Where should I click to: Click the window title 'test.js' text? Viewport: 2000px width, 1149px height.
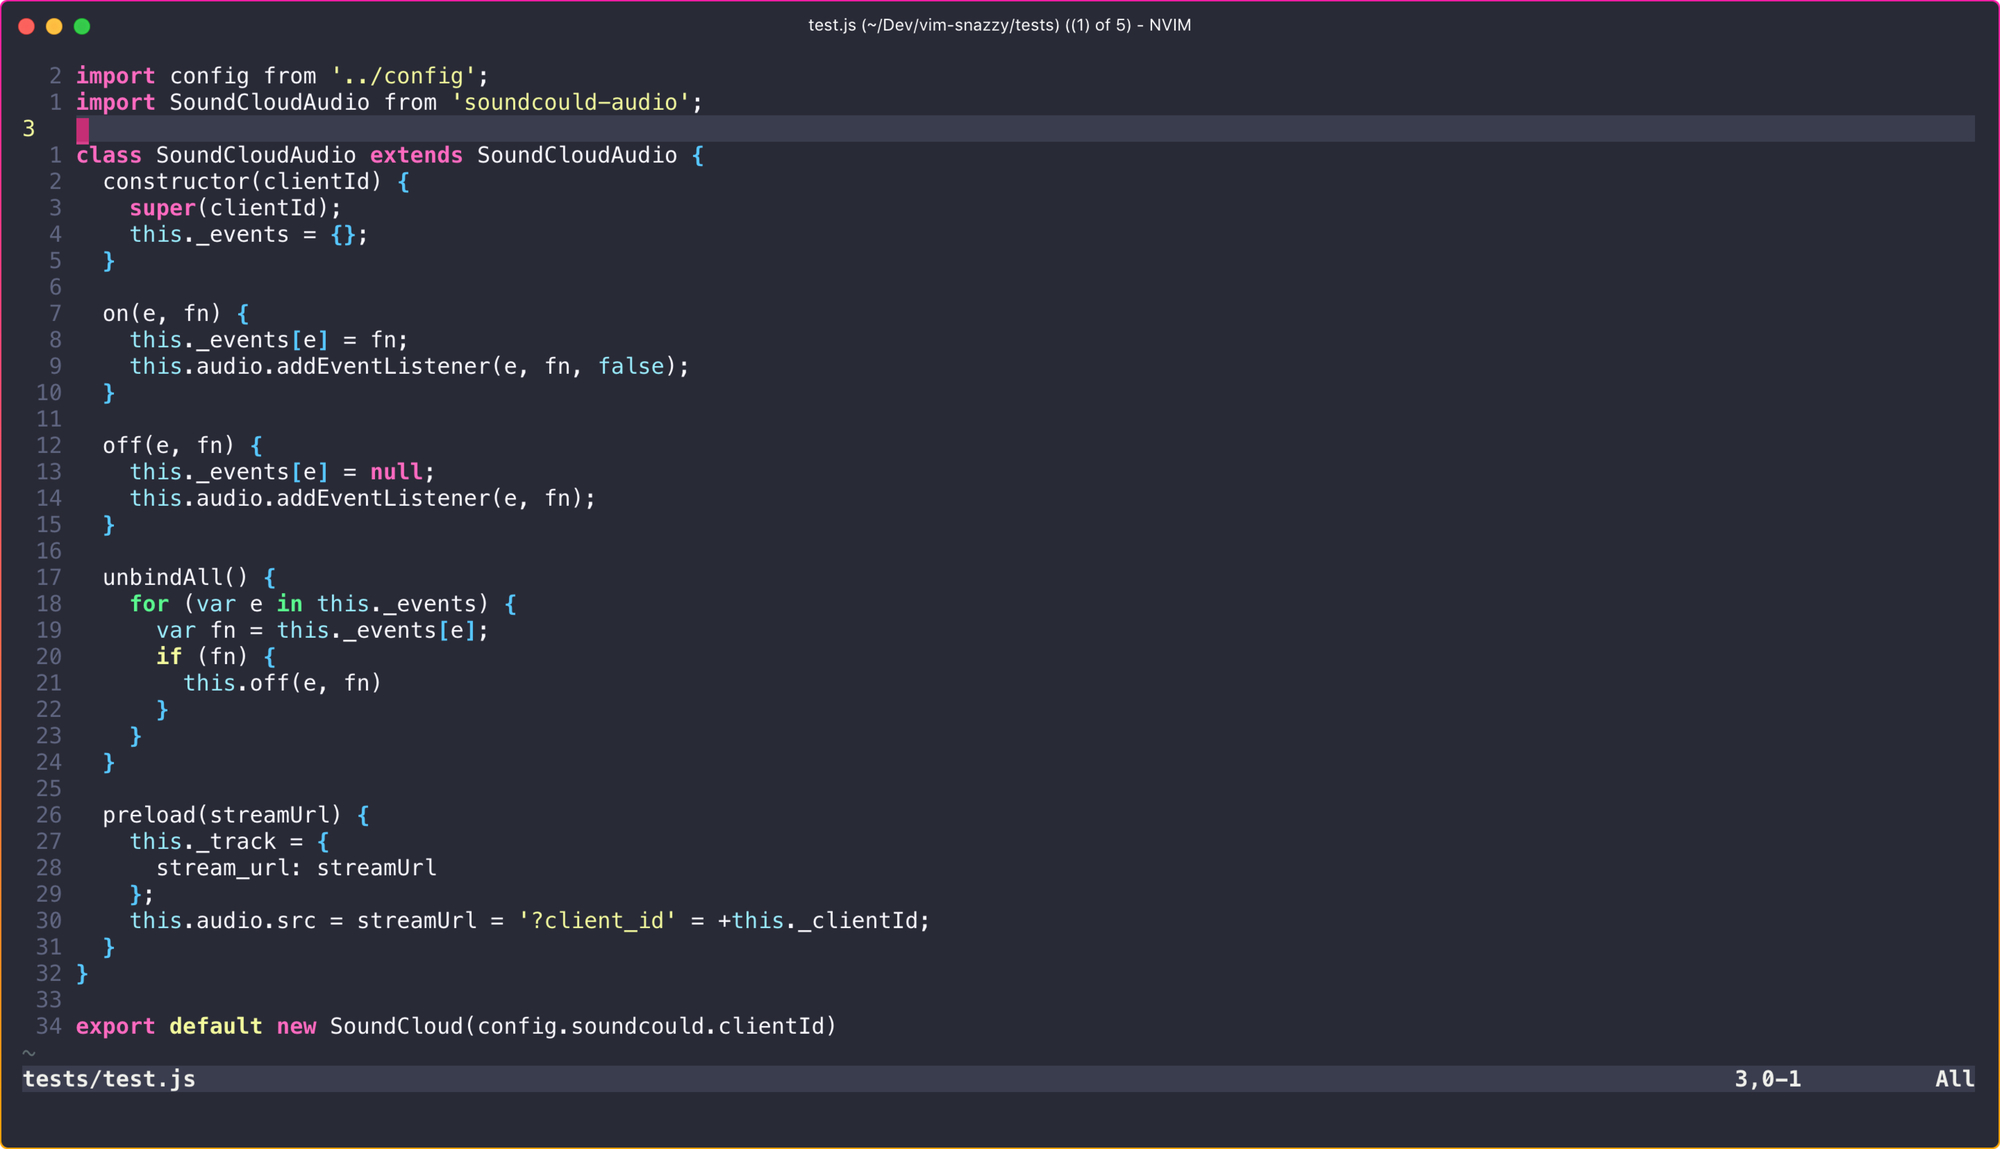(832, 25)
